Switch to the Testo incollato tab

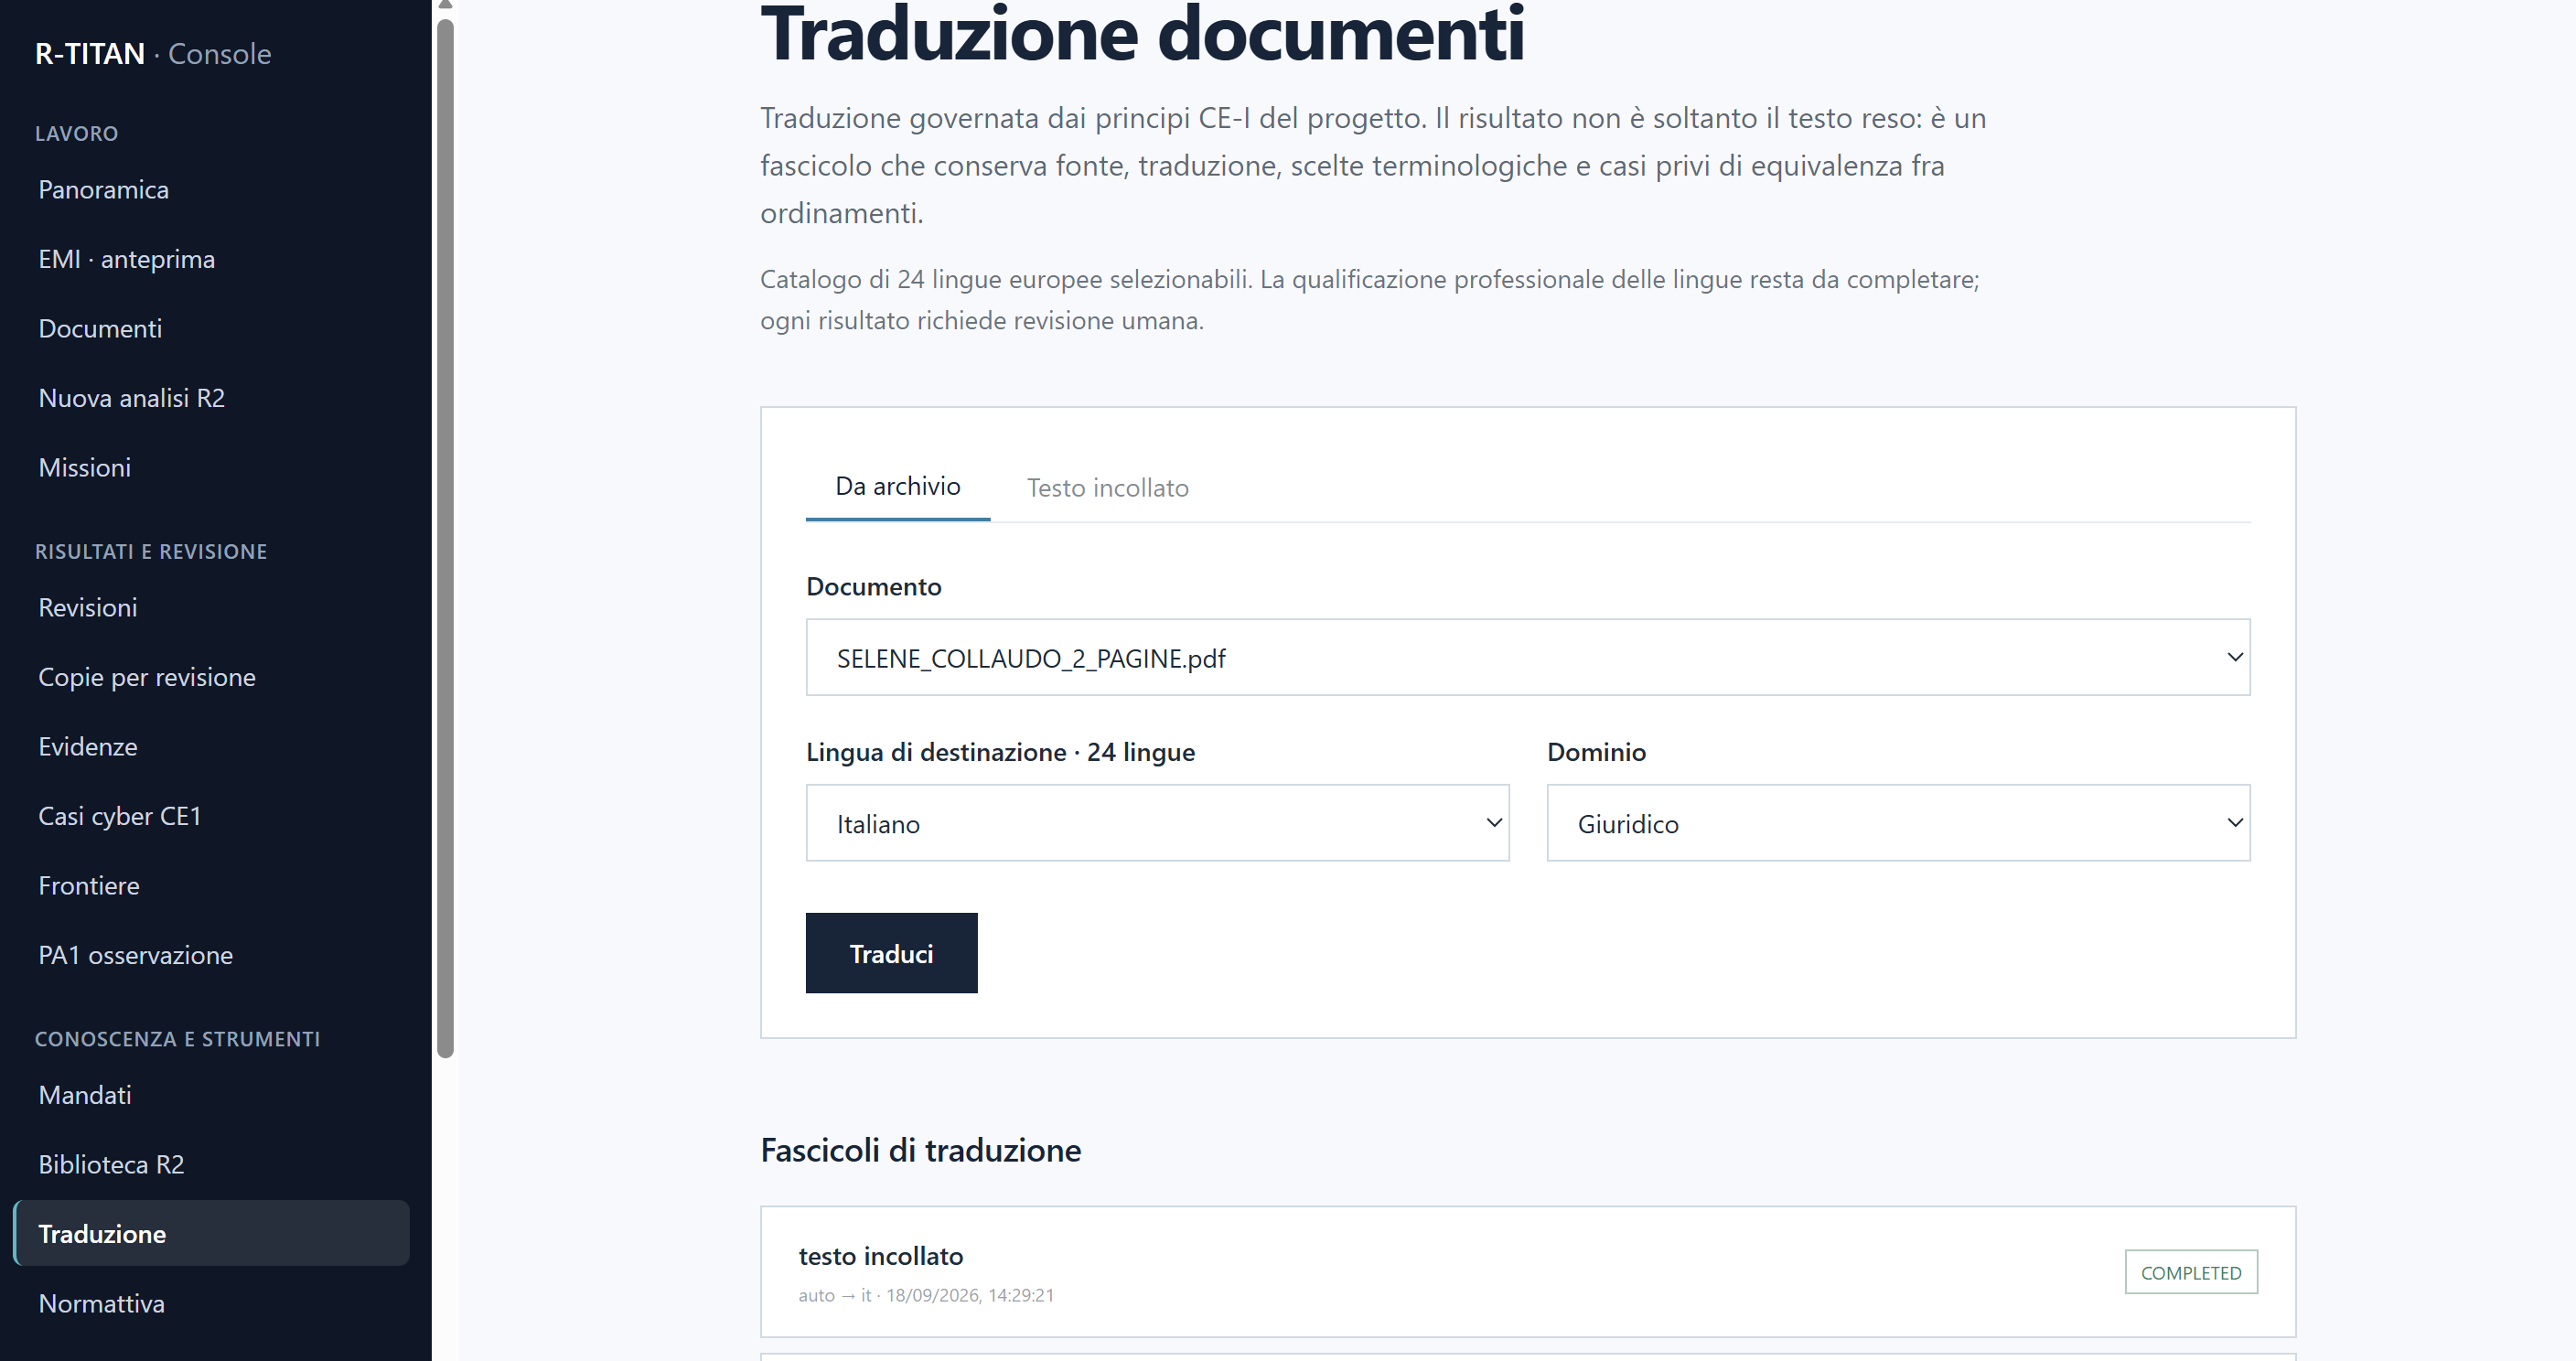coord(1108,488)
